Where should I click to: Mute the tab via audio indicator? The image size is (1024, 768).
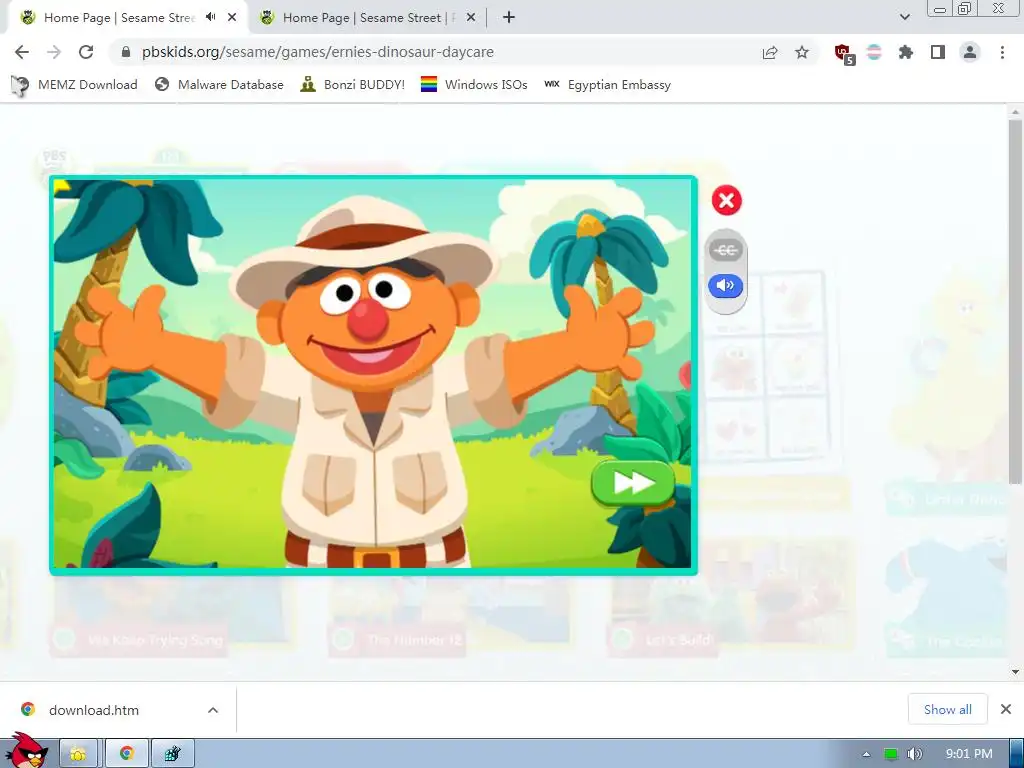(x=210, y=17)
